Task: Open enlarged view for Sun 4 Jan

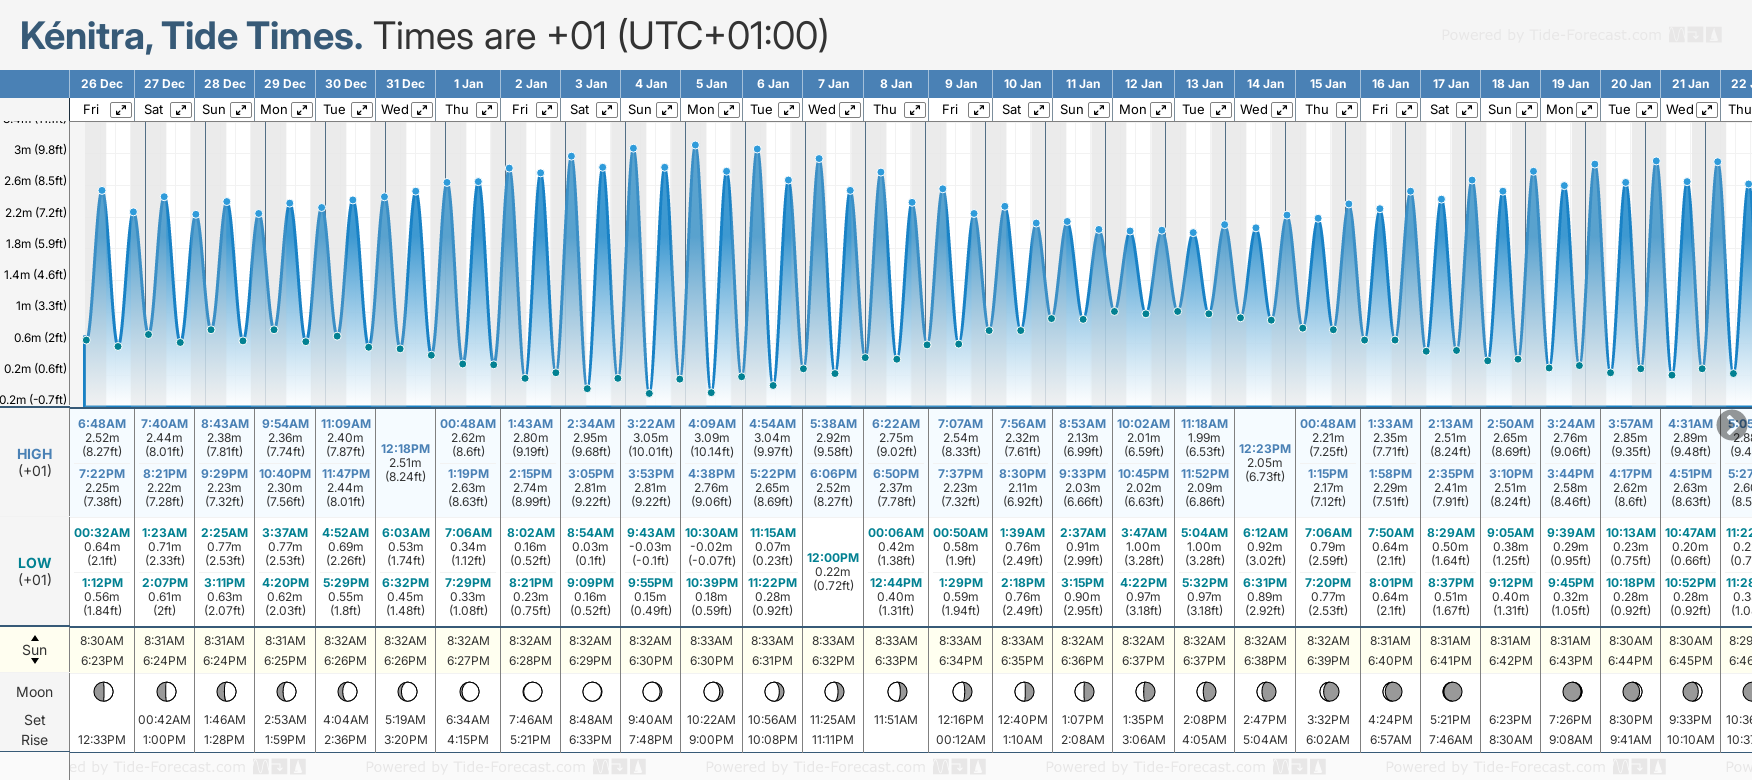Action: pos(667,110)
